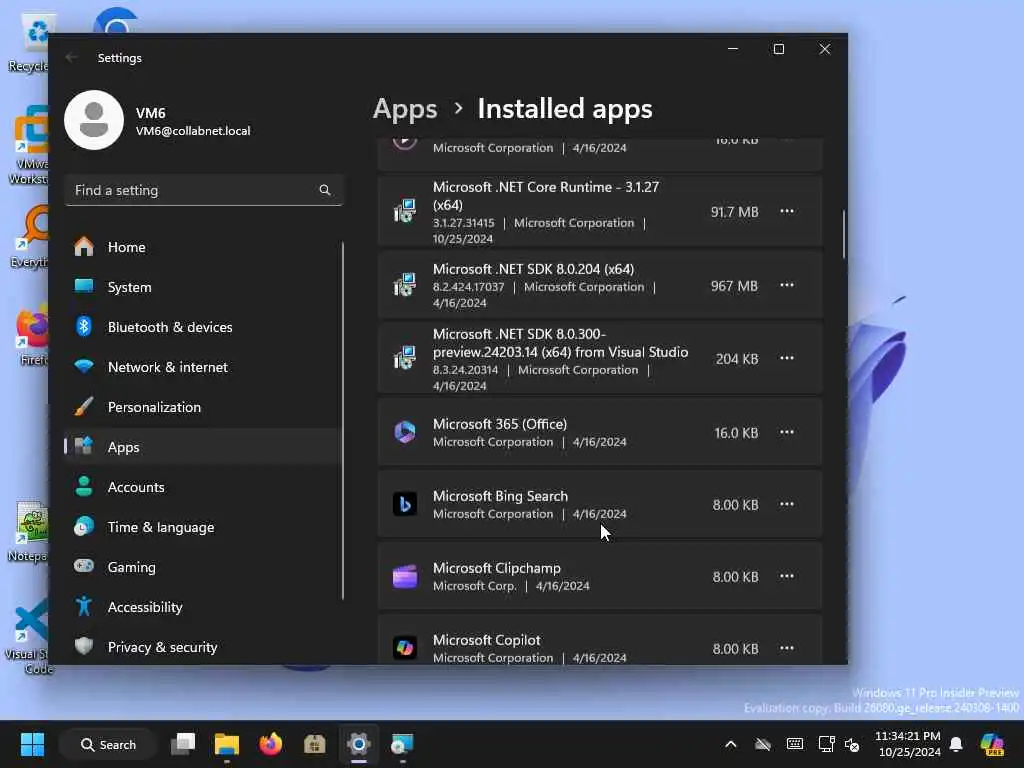
Task: Open Time & language settings
Action: pyautogui.click(x=202, y=527)
